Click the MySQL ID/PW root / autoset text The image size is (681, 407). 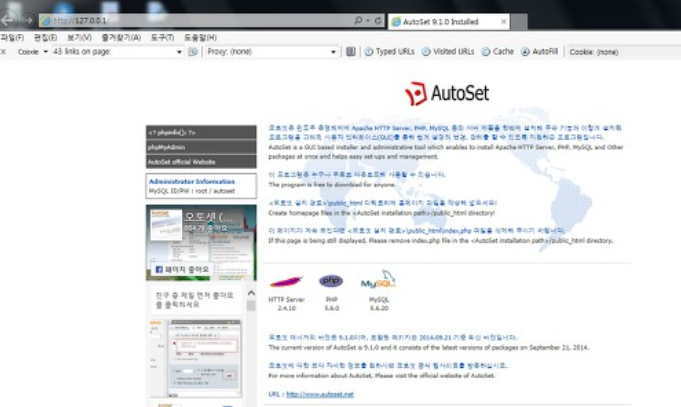[x=192, y=191]
